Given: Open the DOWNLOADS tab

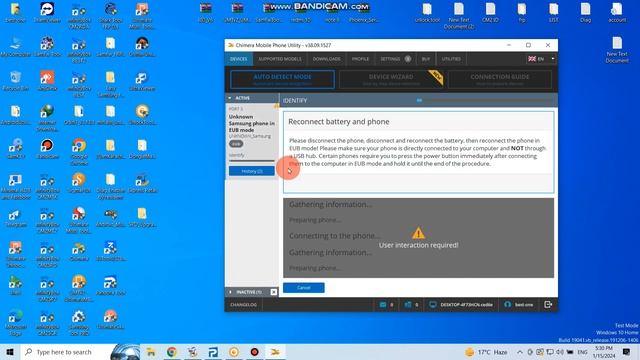Looking at the screenshot, I should [327, 59].
